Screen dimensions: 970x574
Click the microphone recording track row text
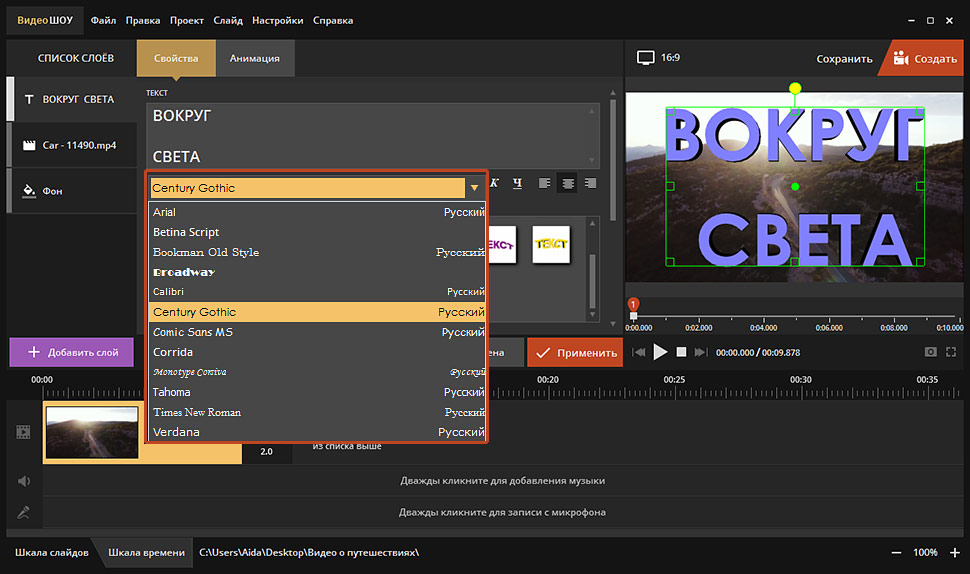(502, 512)
